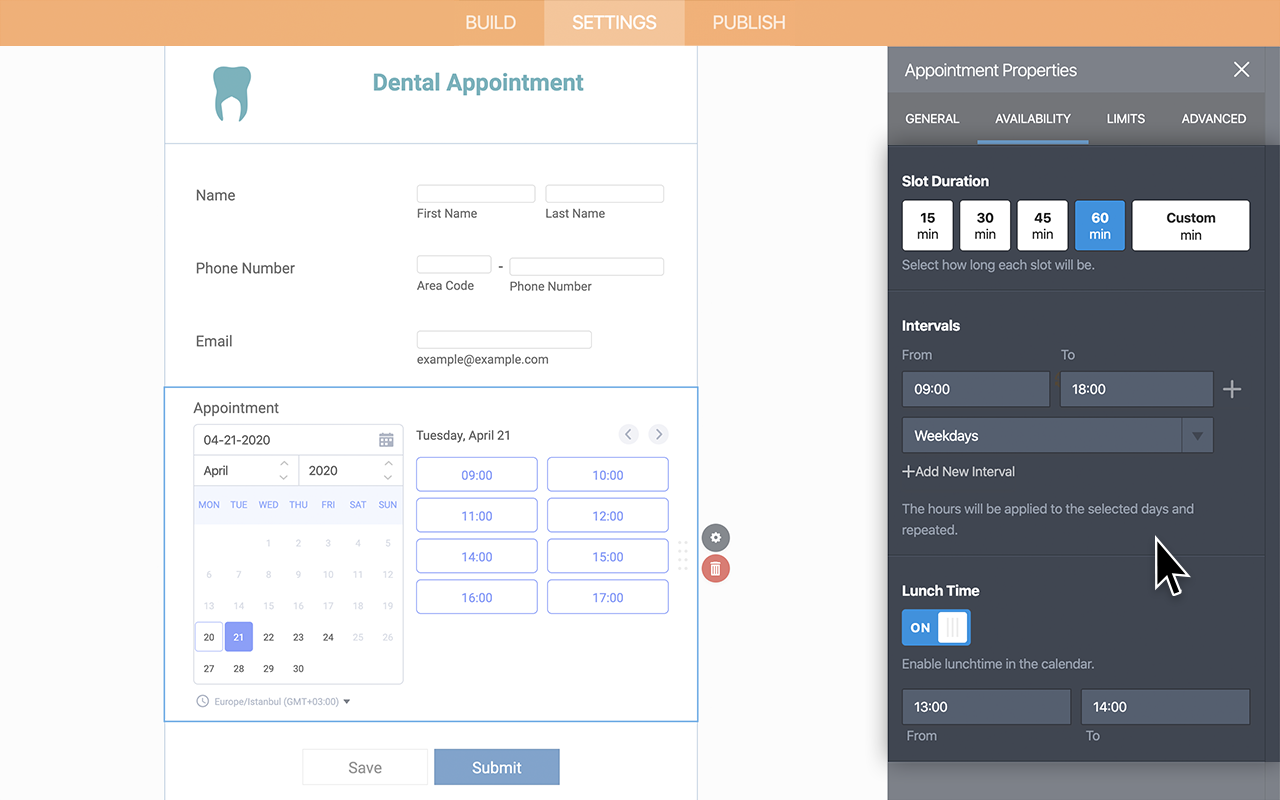Edit the interval From time 09:00
Image resolution: width=1280 pixels, height=800 pixels.
pos(976,389)
